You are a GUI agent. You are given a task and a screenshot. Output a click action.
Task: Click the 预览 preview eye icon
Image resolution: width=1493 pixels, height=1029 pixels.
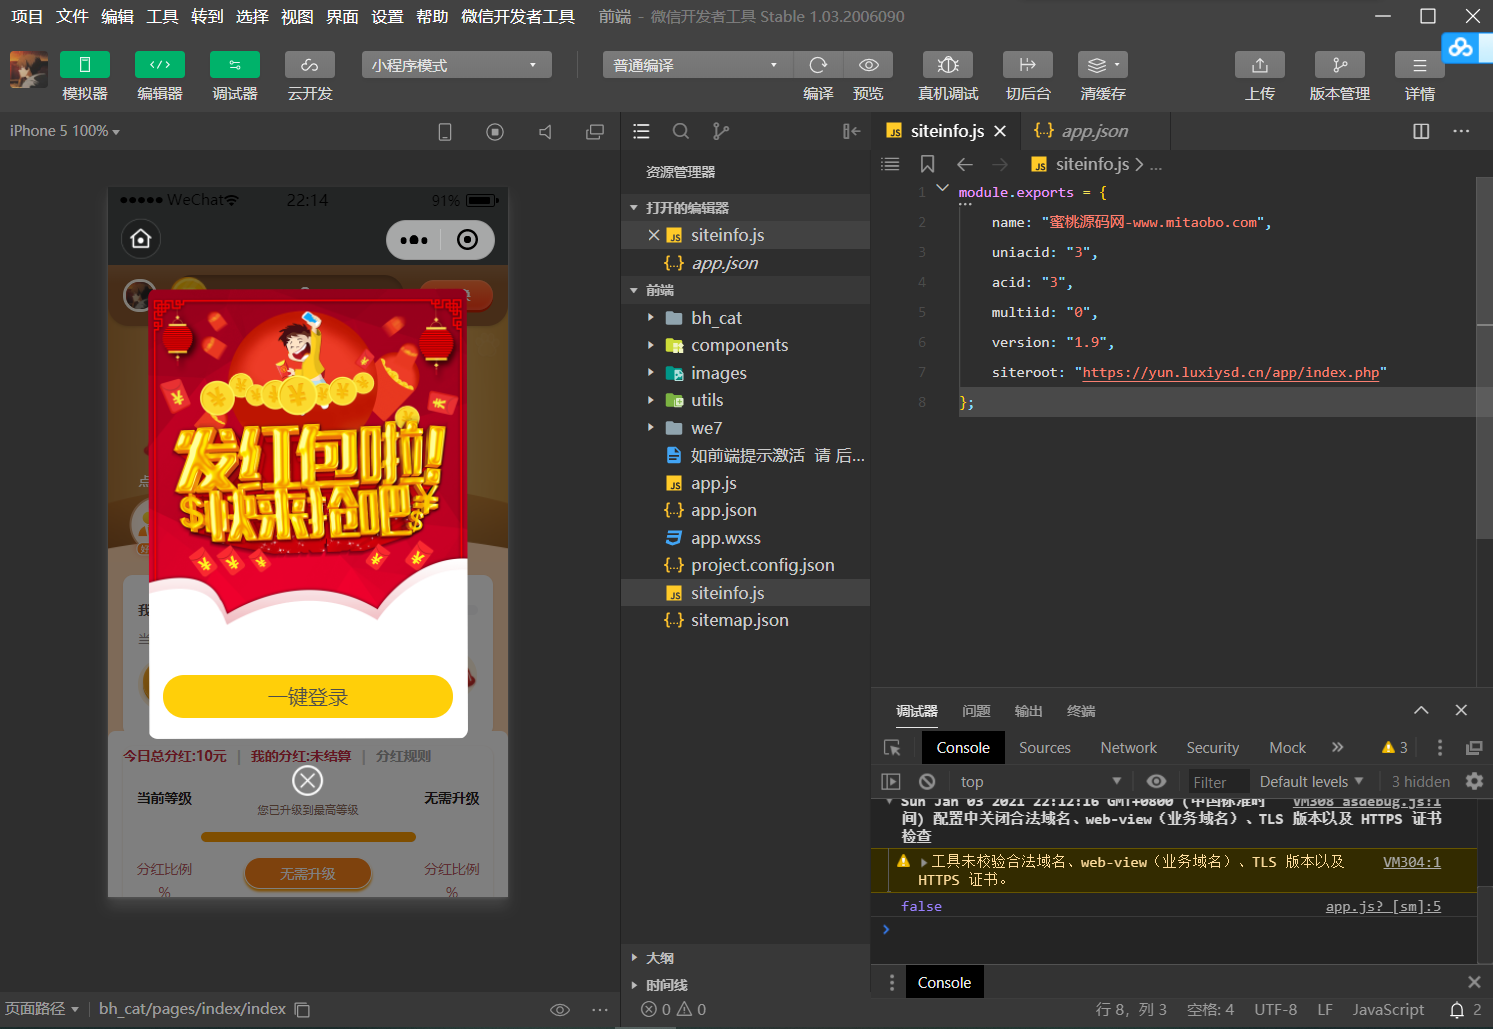click(x=869, y=65)
